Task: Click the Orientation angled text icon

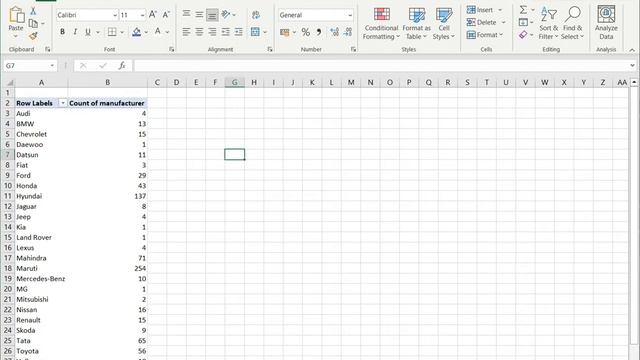Action: point(226,15)
